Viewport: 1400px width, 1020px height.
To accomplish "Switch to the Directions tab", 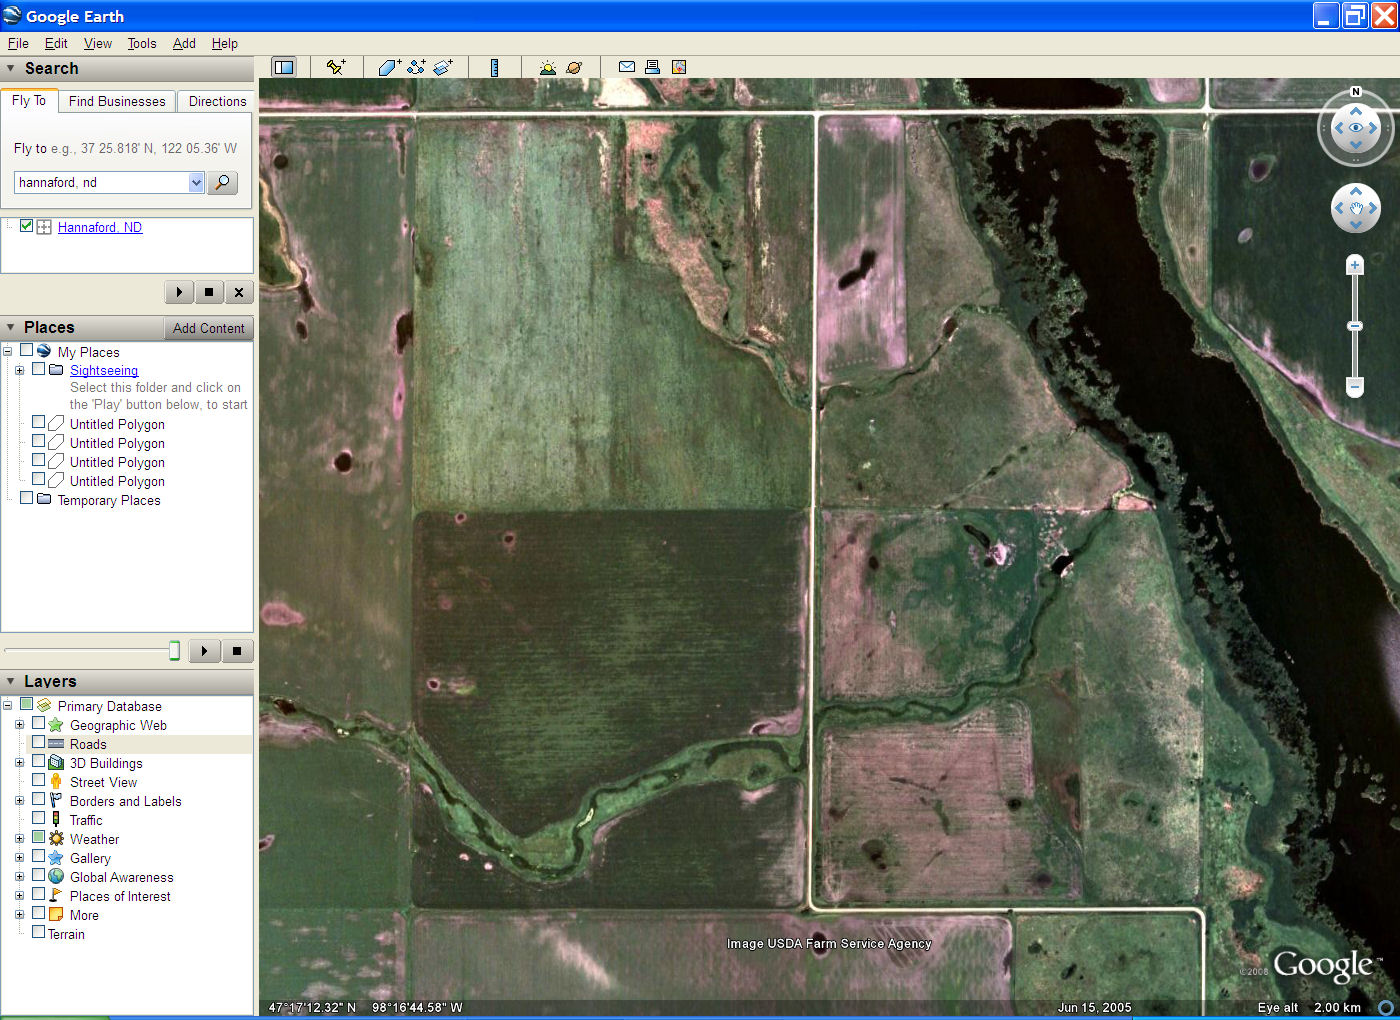I will pos(217,101).
